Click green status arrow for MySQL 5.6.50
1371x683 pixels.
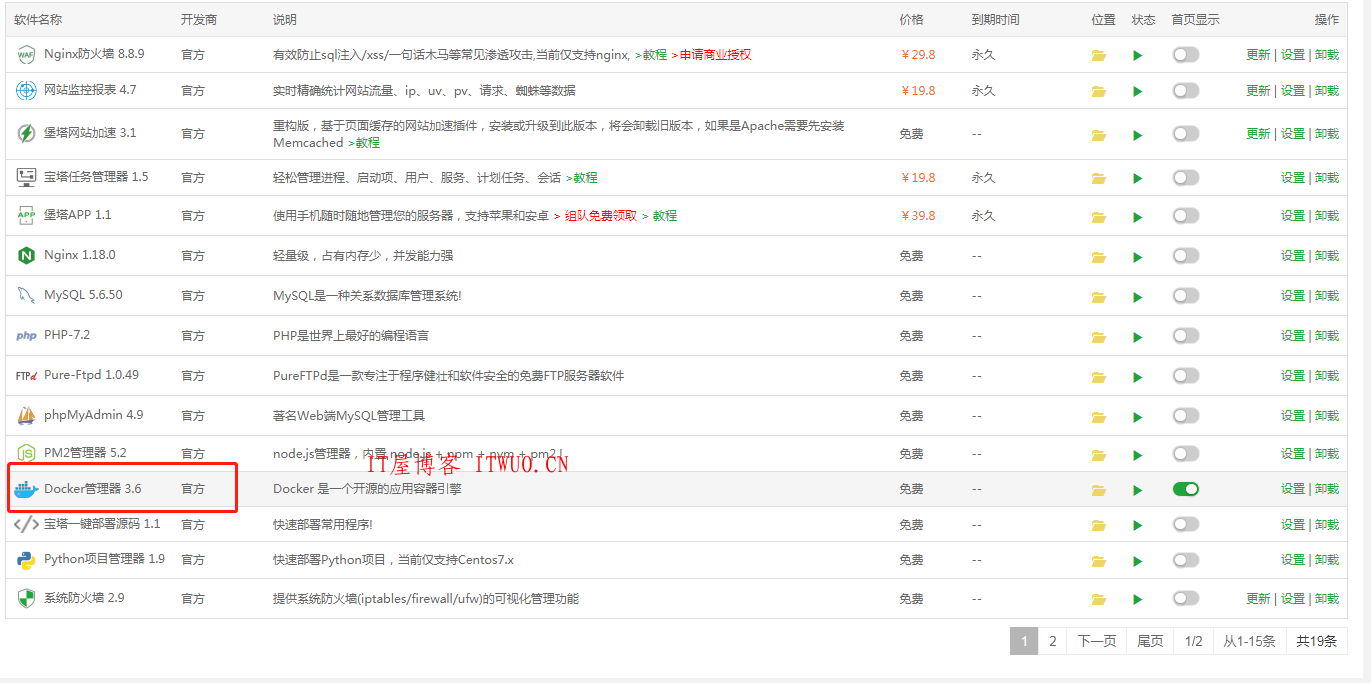(x=1137, y=297)
